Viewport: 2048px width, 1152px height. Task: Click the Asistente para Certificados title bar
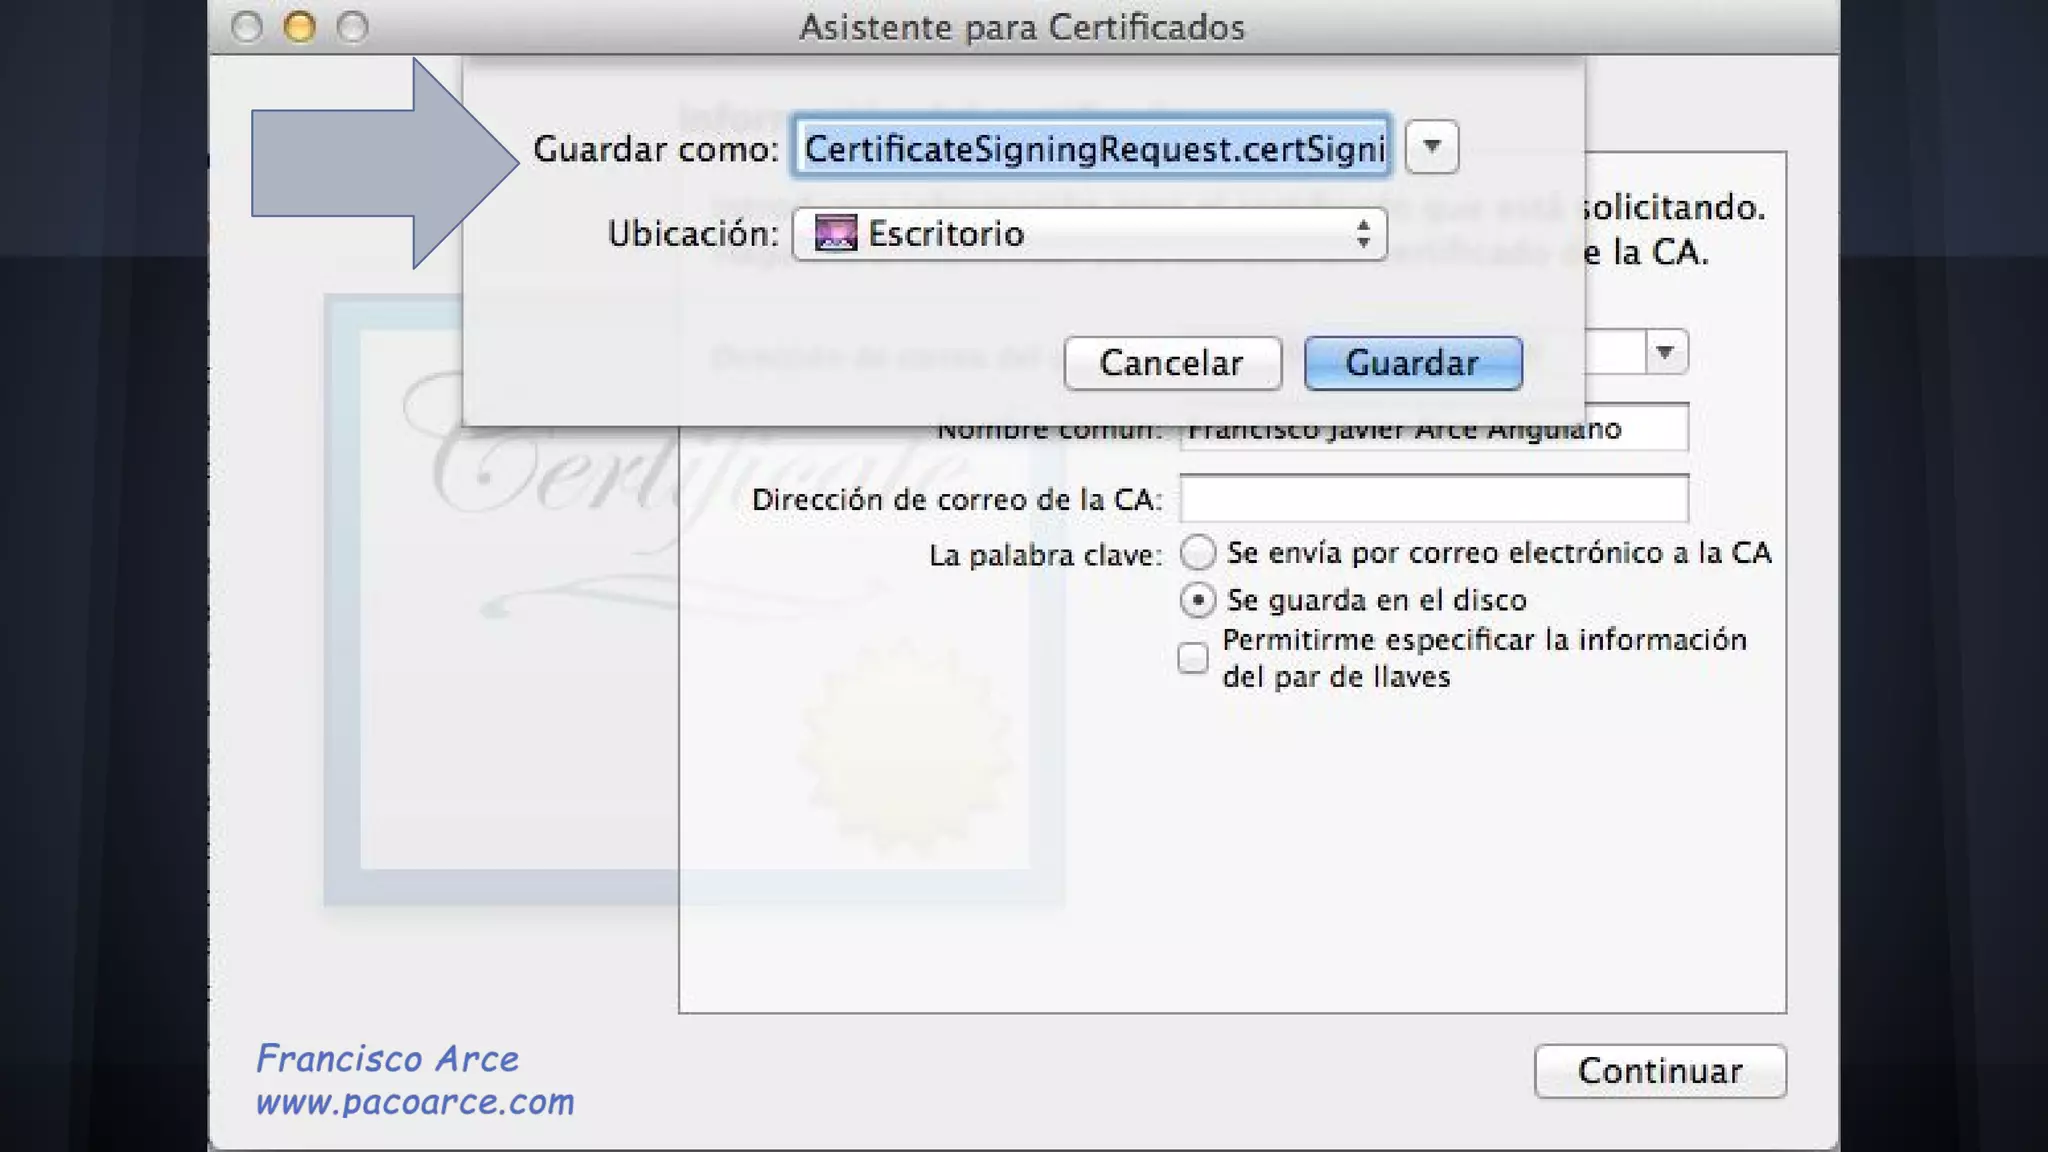click(x=1021, y=27)
